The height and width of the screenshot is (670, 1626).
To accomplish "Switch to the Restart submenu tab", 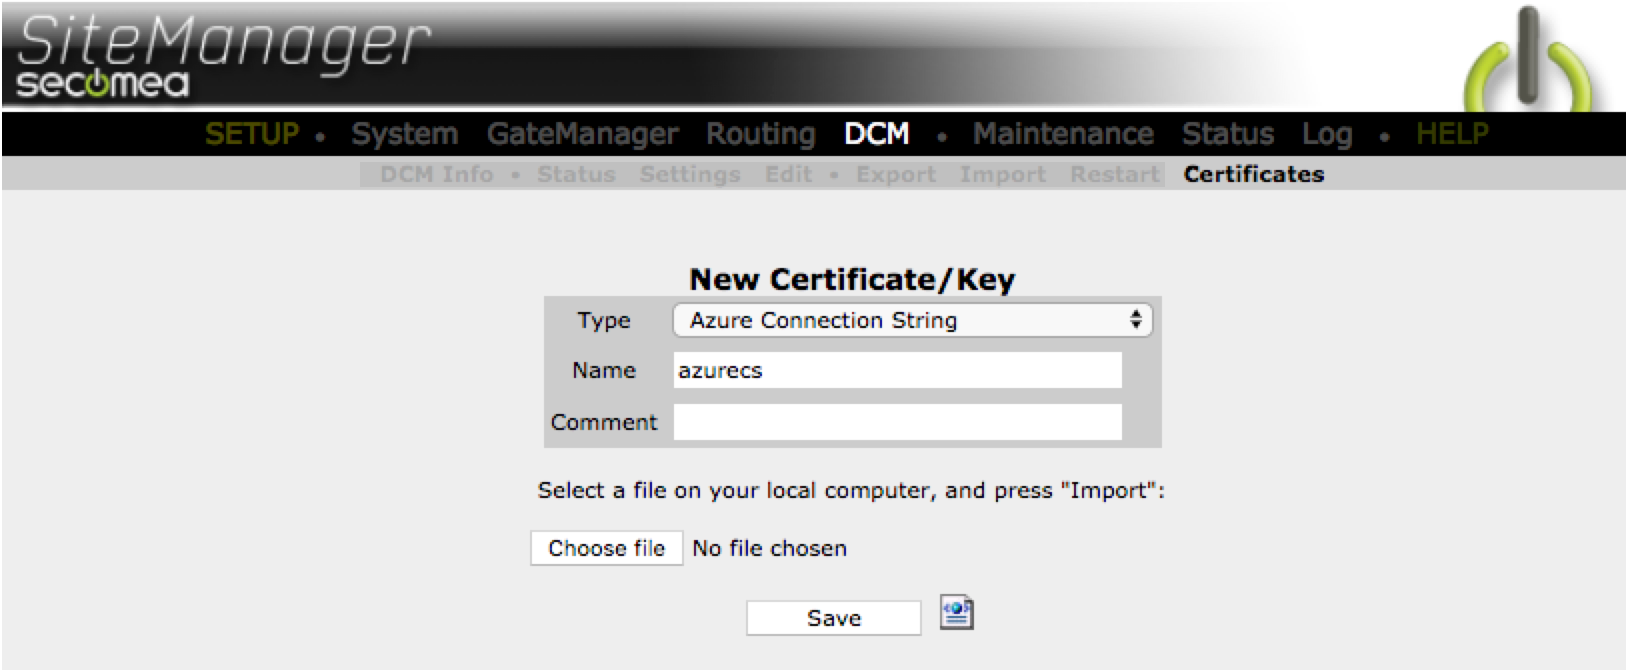I will pyautogui.click(x=1114, y=174).
